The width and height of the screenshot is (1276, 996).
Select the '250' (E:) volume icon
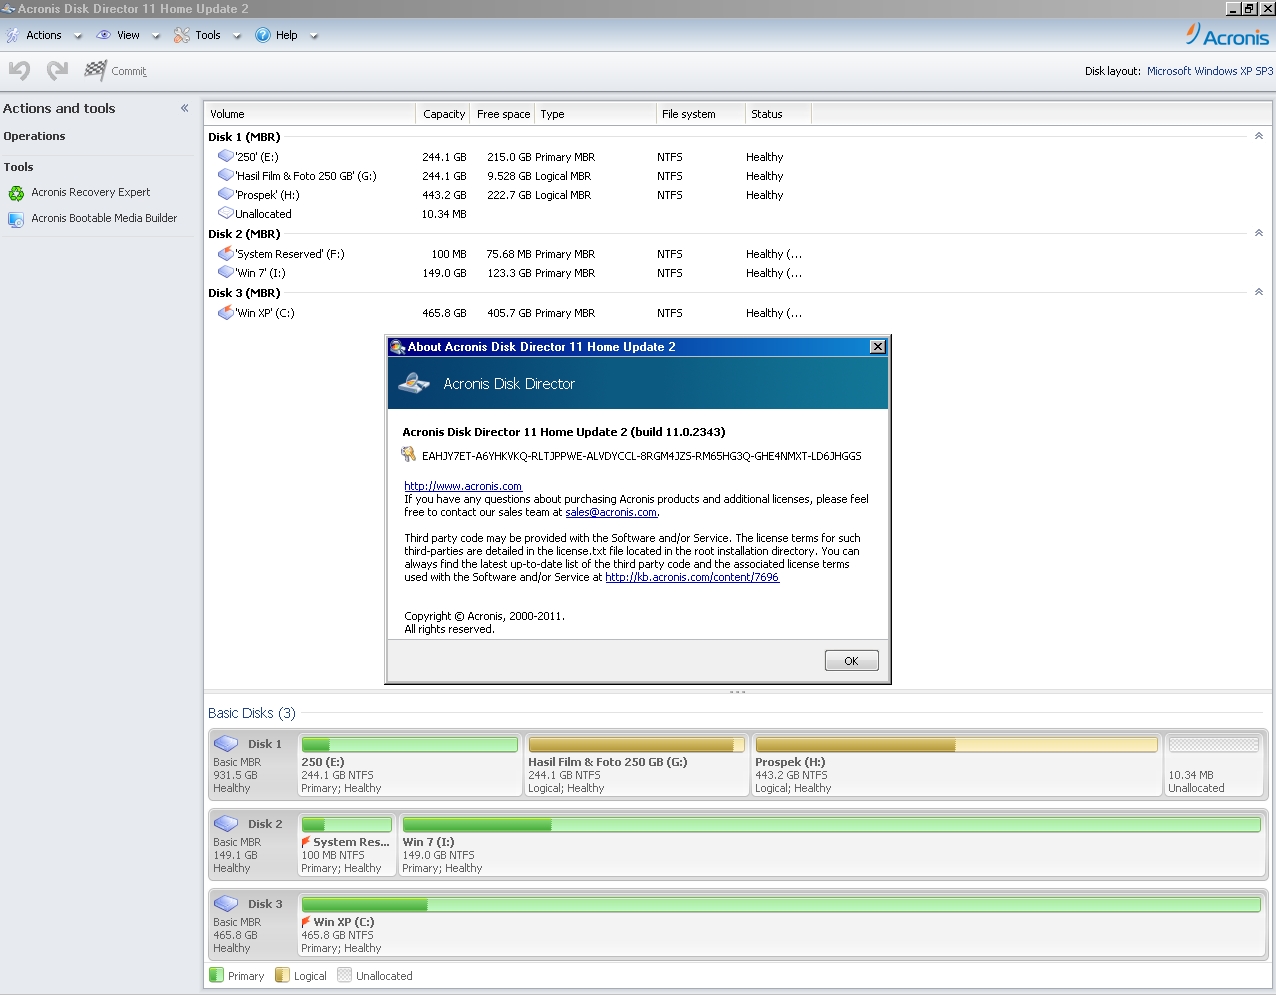coord(226,156)
